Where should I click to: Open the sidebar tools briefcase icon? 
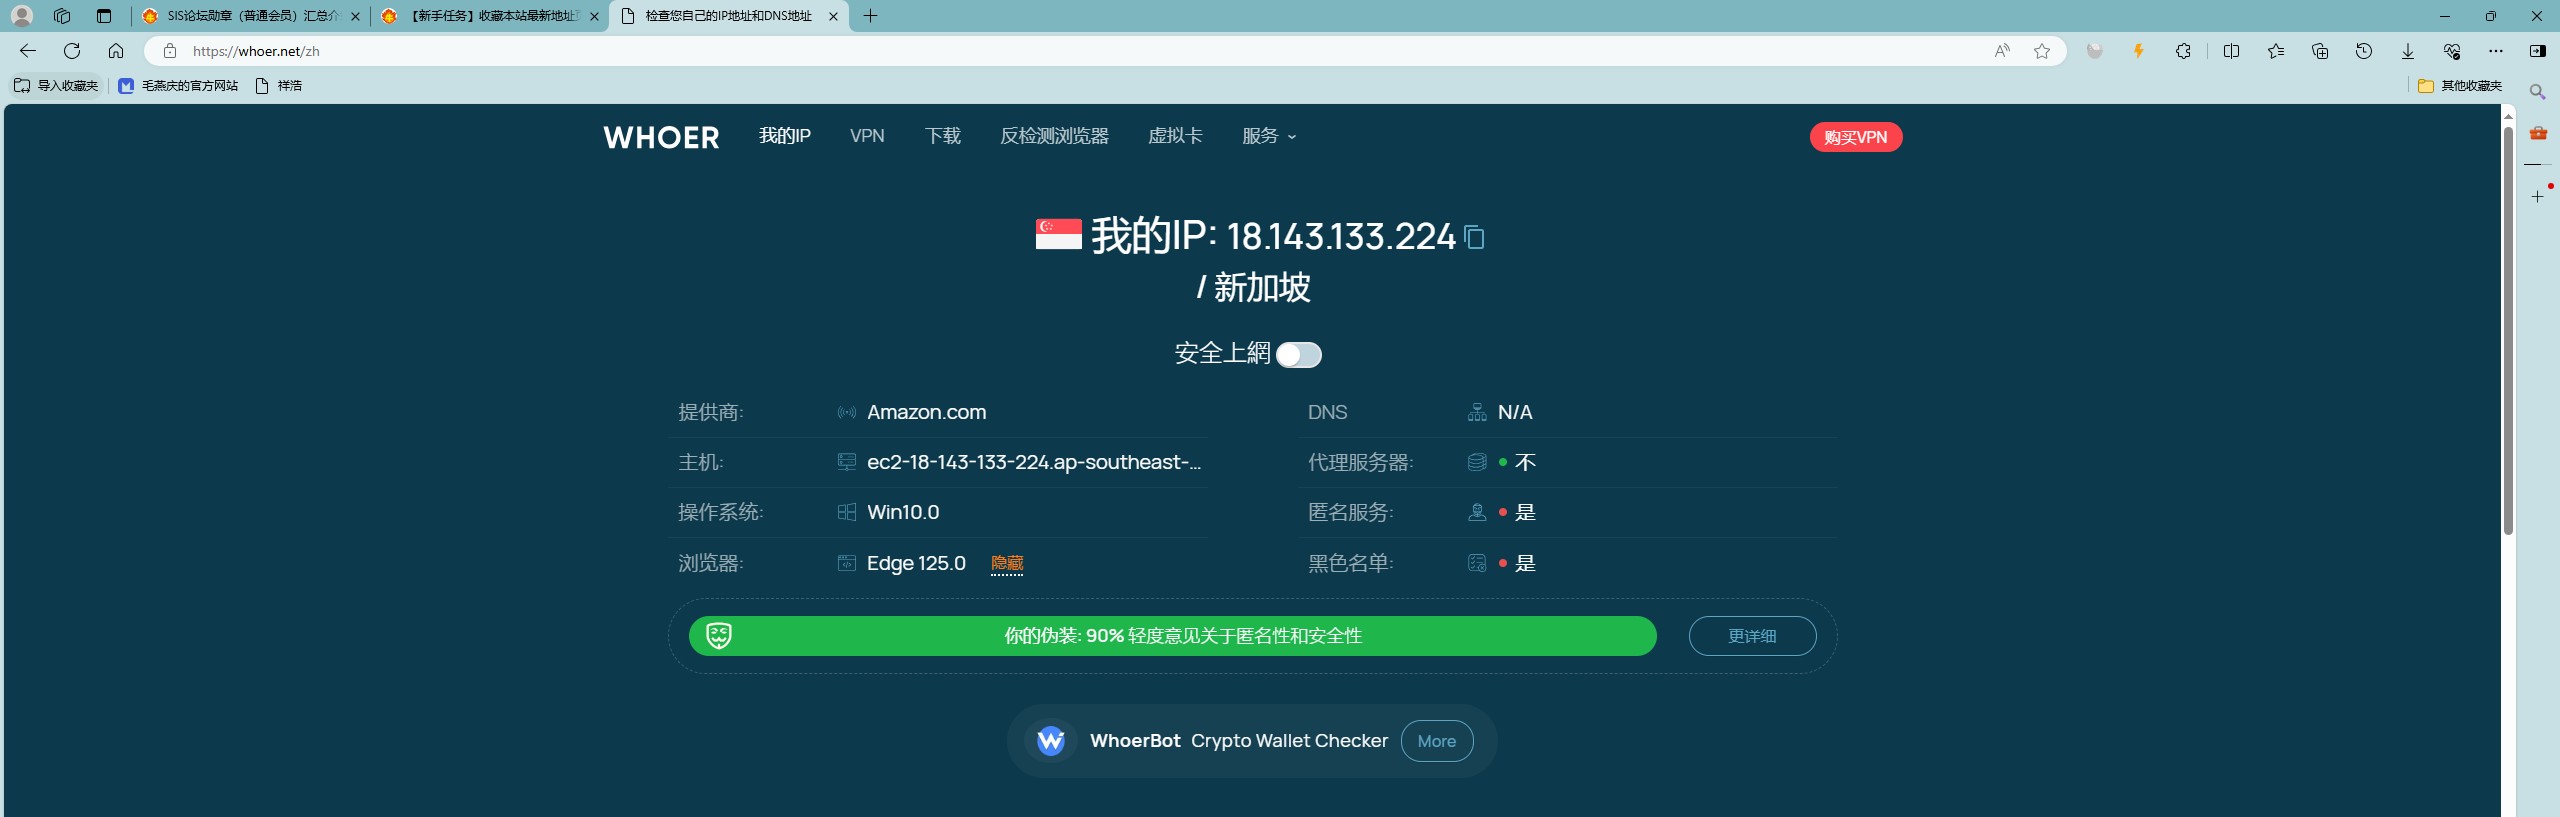pyautogui.click(x=2538, y=133)
